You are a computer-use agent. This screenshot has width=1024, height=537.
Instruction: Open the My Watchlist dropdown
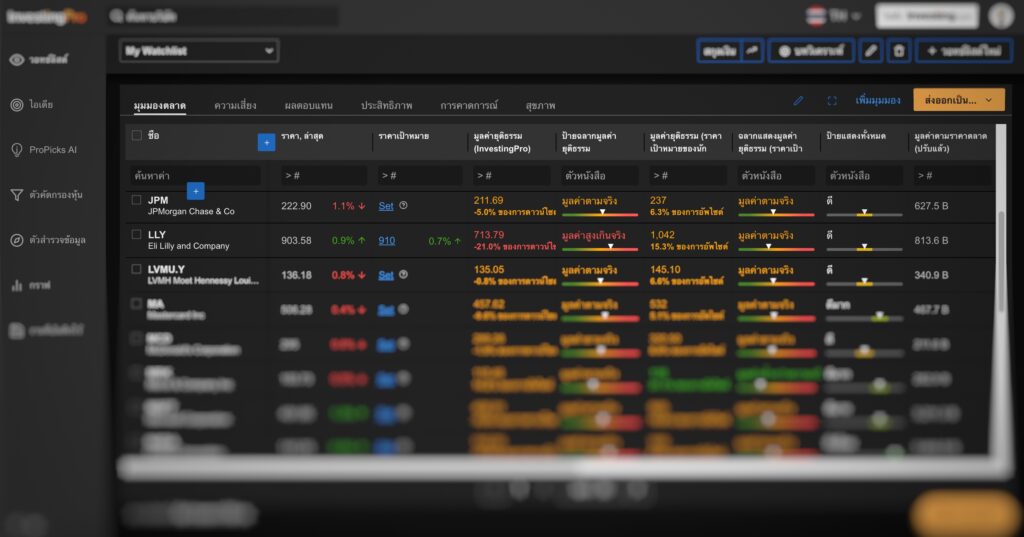pyautogui.click(x=199, y=51)
